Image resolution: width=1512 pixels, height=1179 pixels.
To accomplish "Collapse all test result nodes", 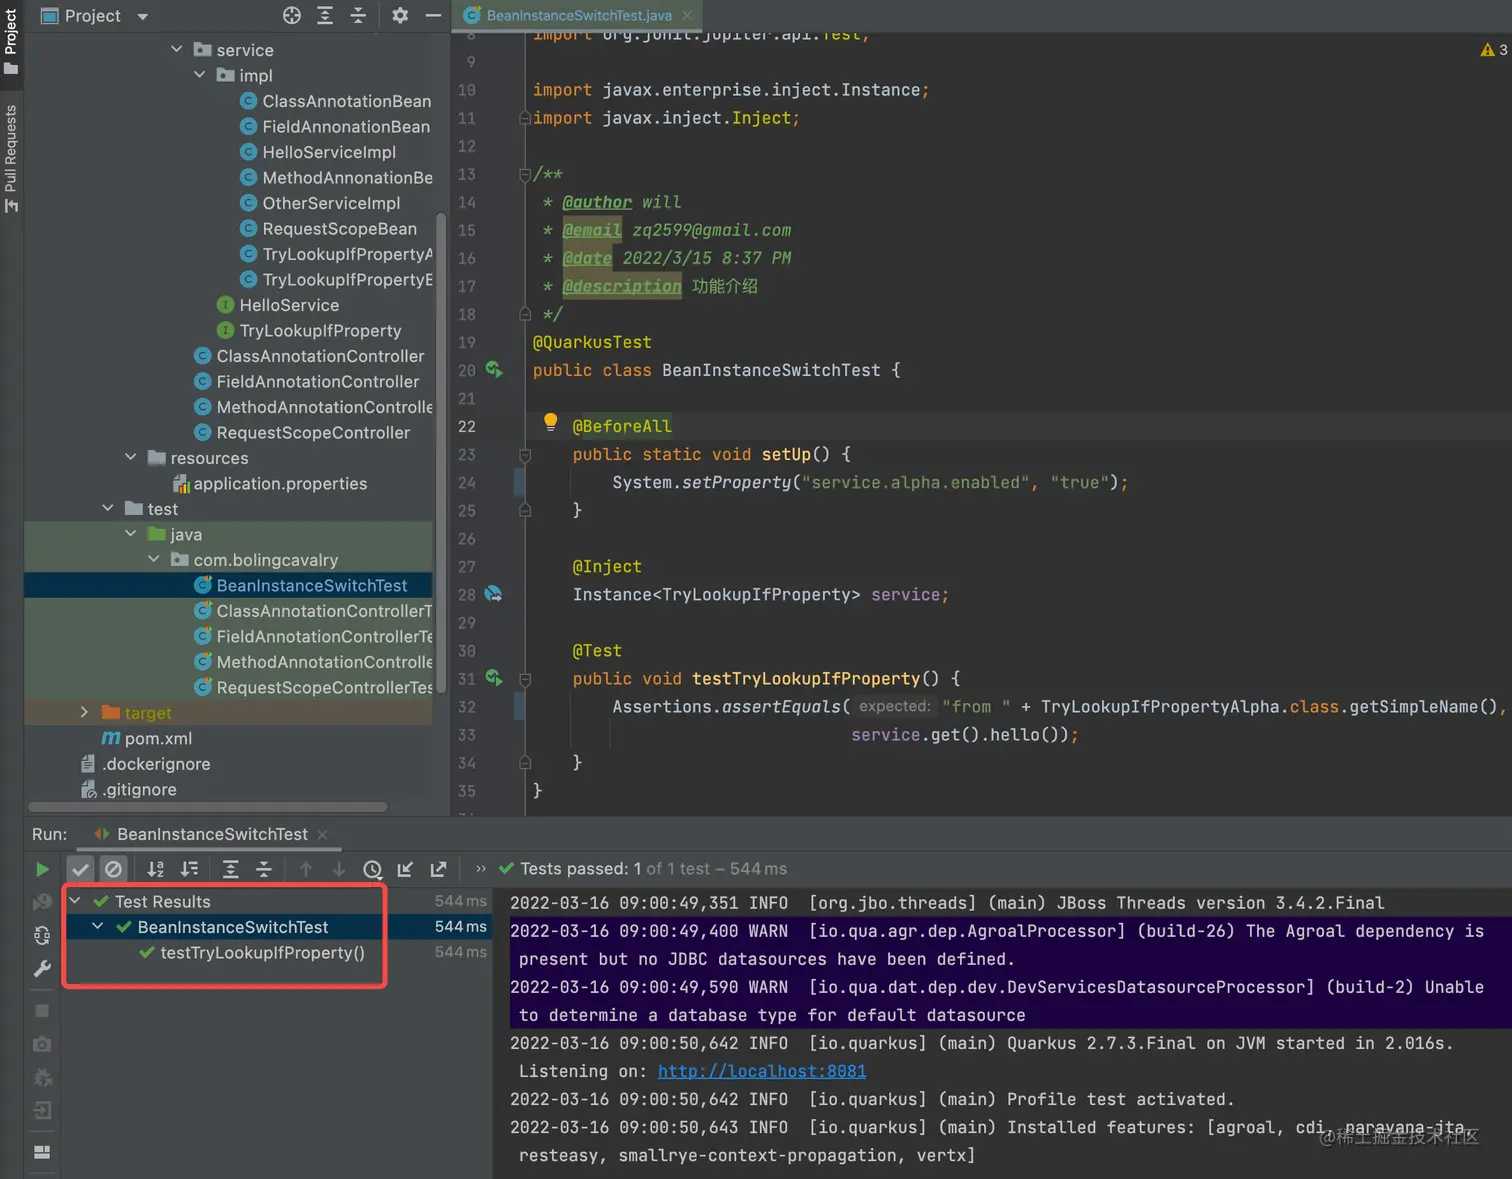I will coord(264,869).
